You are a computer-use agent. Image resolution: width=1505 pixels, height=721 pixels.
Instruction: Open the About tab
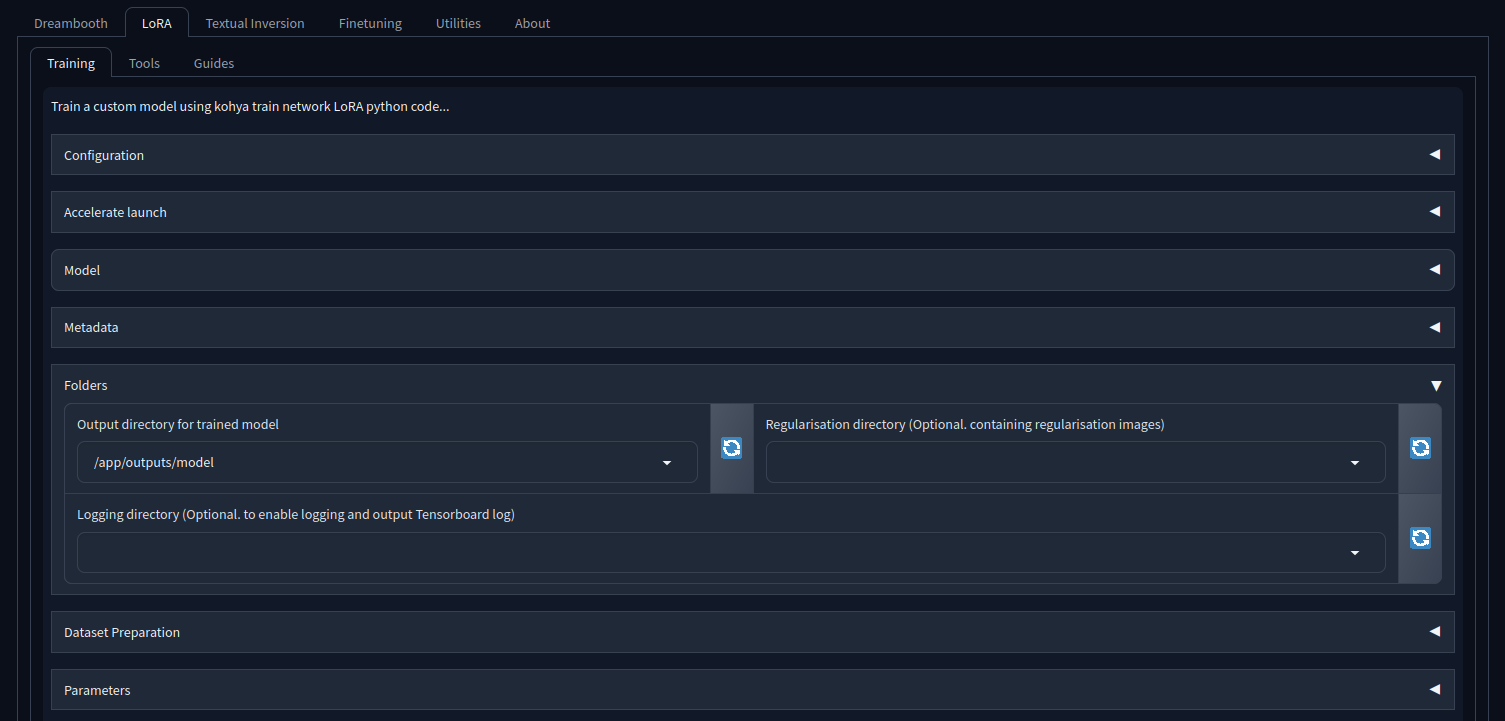[x=532, y=23]
